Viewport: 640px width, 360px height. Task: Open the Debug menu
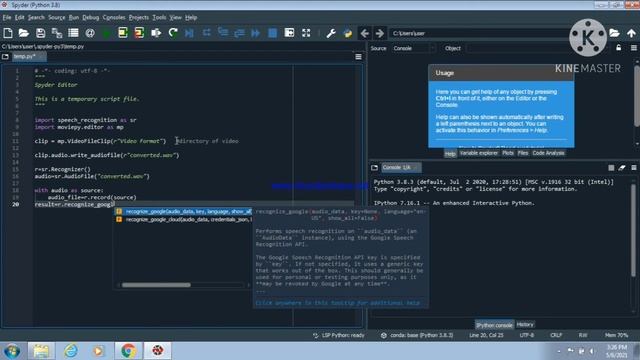point(91,18)
